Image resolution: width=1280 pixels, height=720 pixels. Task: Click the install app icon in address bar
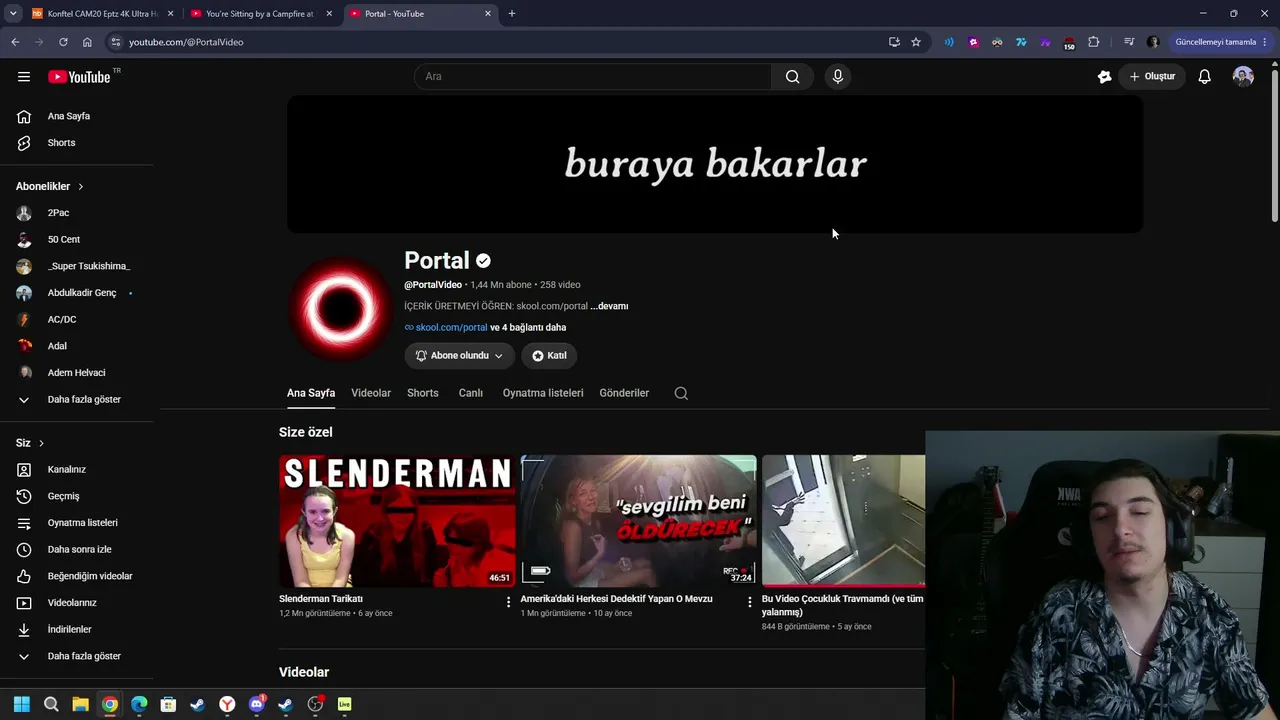click(x=894, y=42)
